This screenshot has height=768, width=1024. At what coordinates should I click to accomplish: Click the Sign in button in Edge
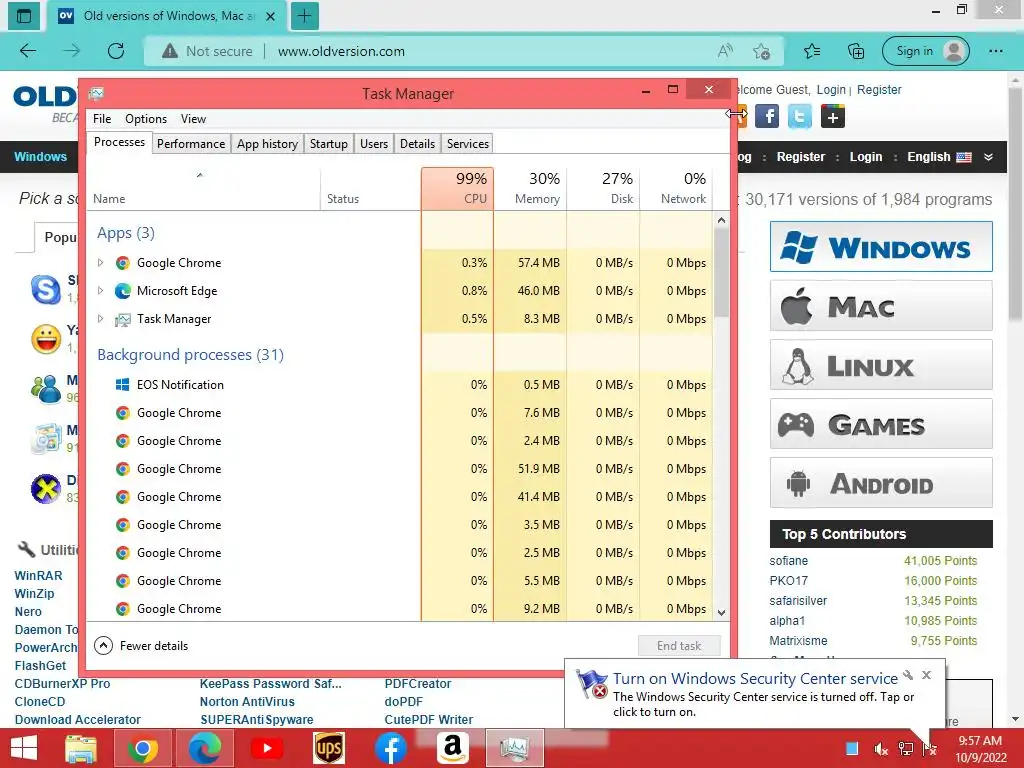[x=925, y=51]
